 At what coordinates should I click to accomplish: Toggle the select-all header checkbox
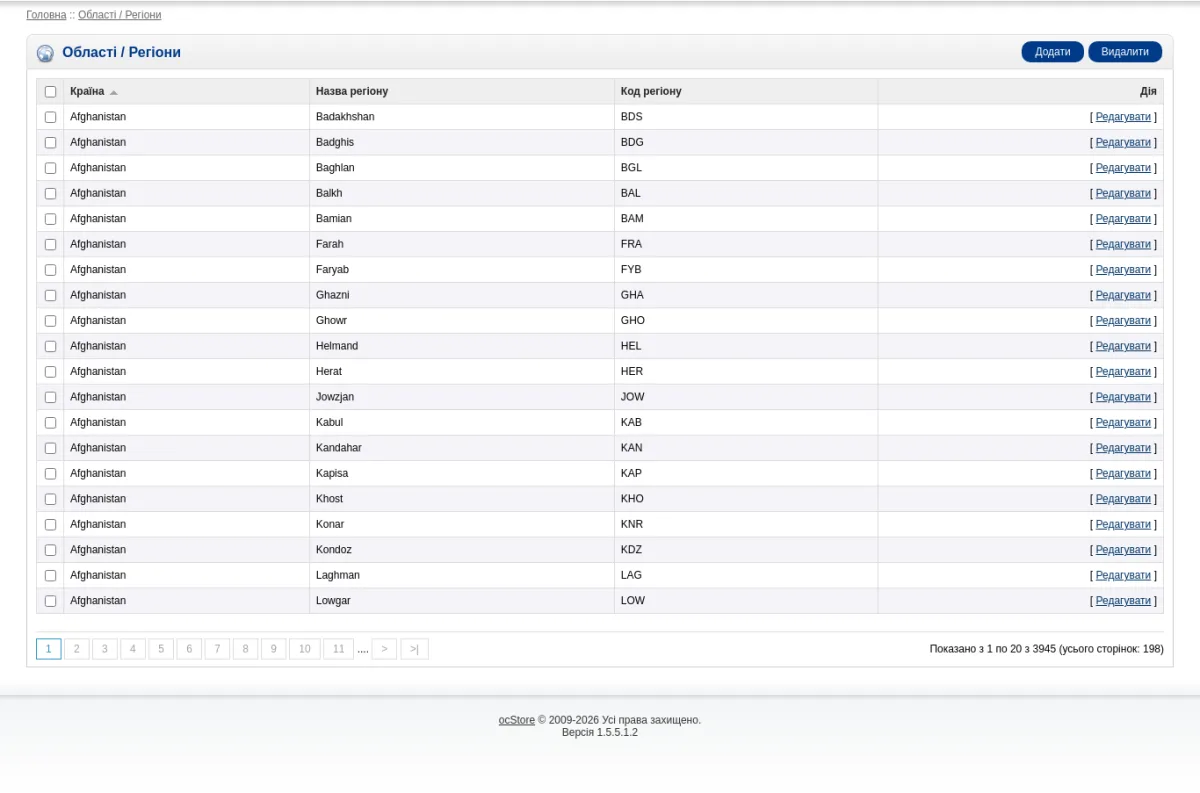pos(50,92)
